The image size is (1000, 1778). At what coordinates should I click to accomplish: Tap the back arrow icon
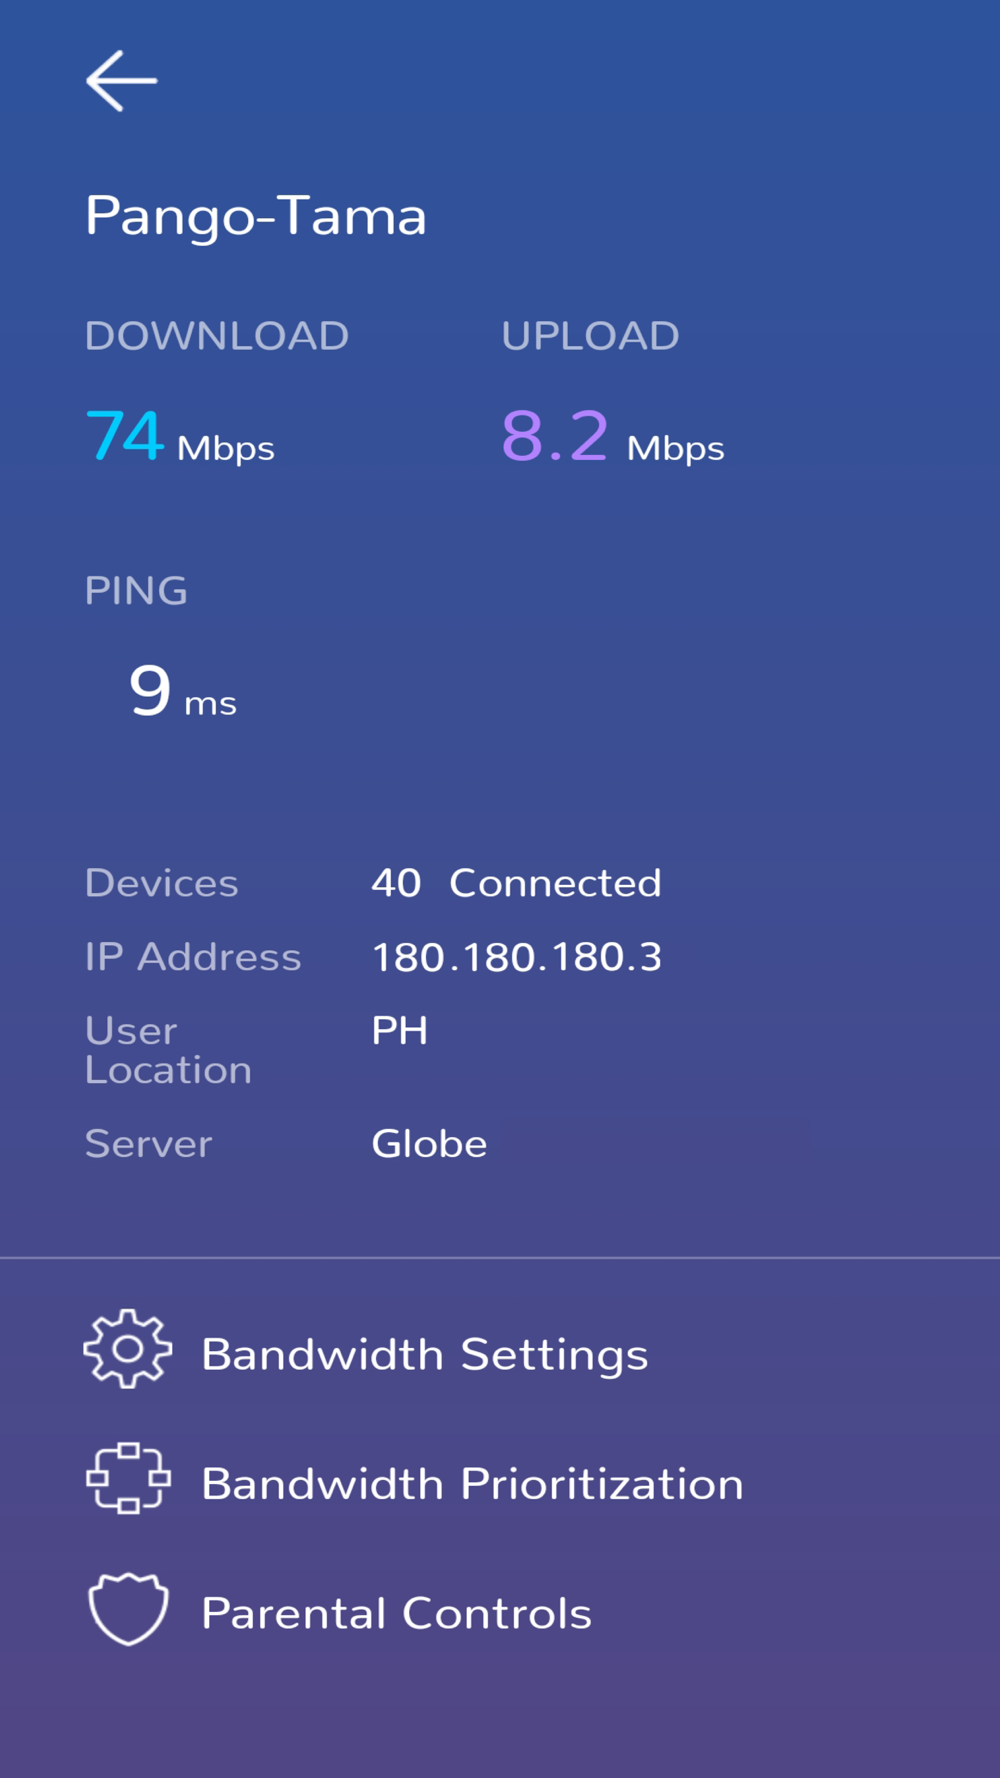[121, 81]
